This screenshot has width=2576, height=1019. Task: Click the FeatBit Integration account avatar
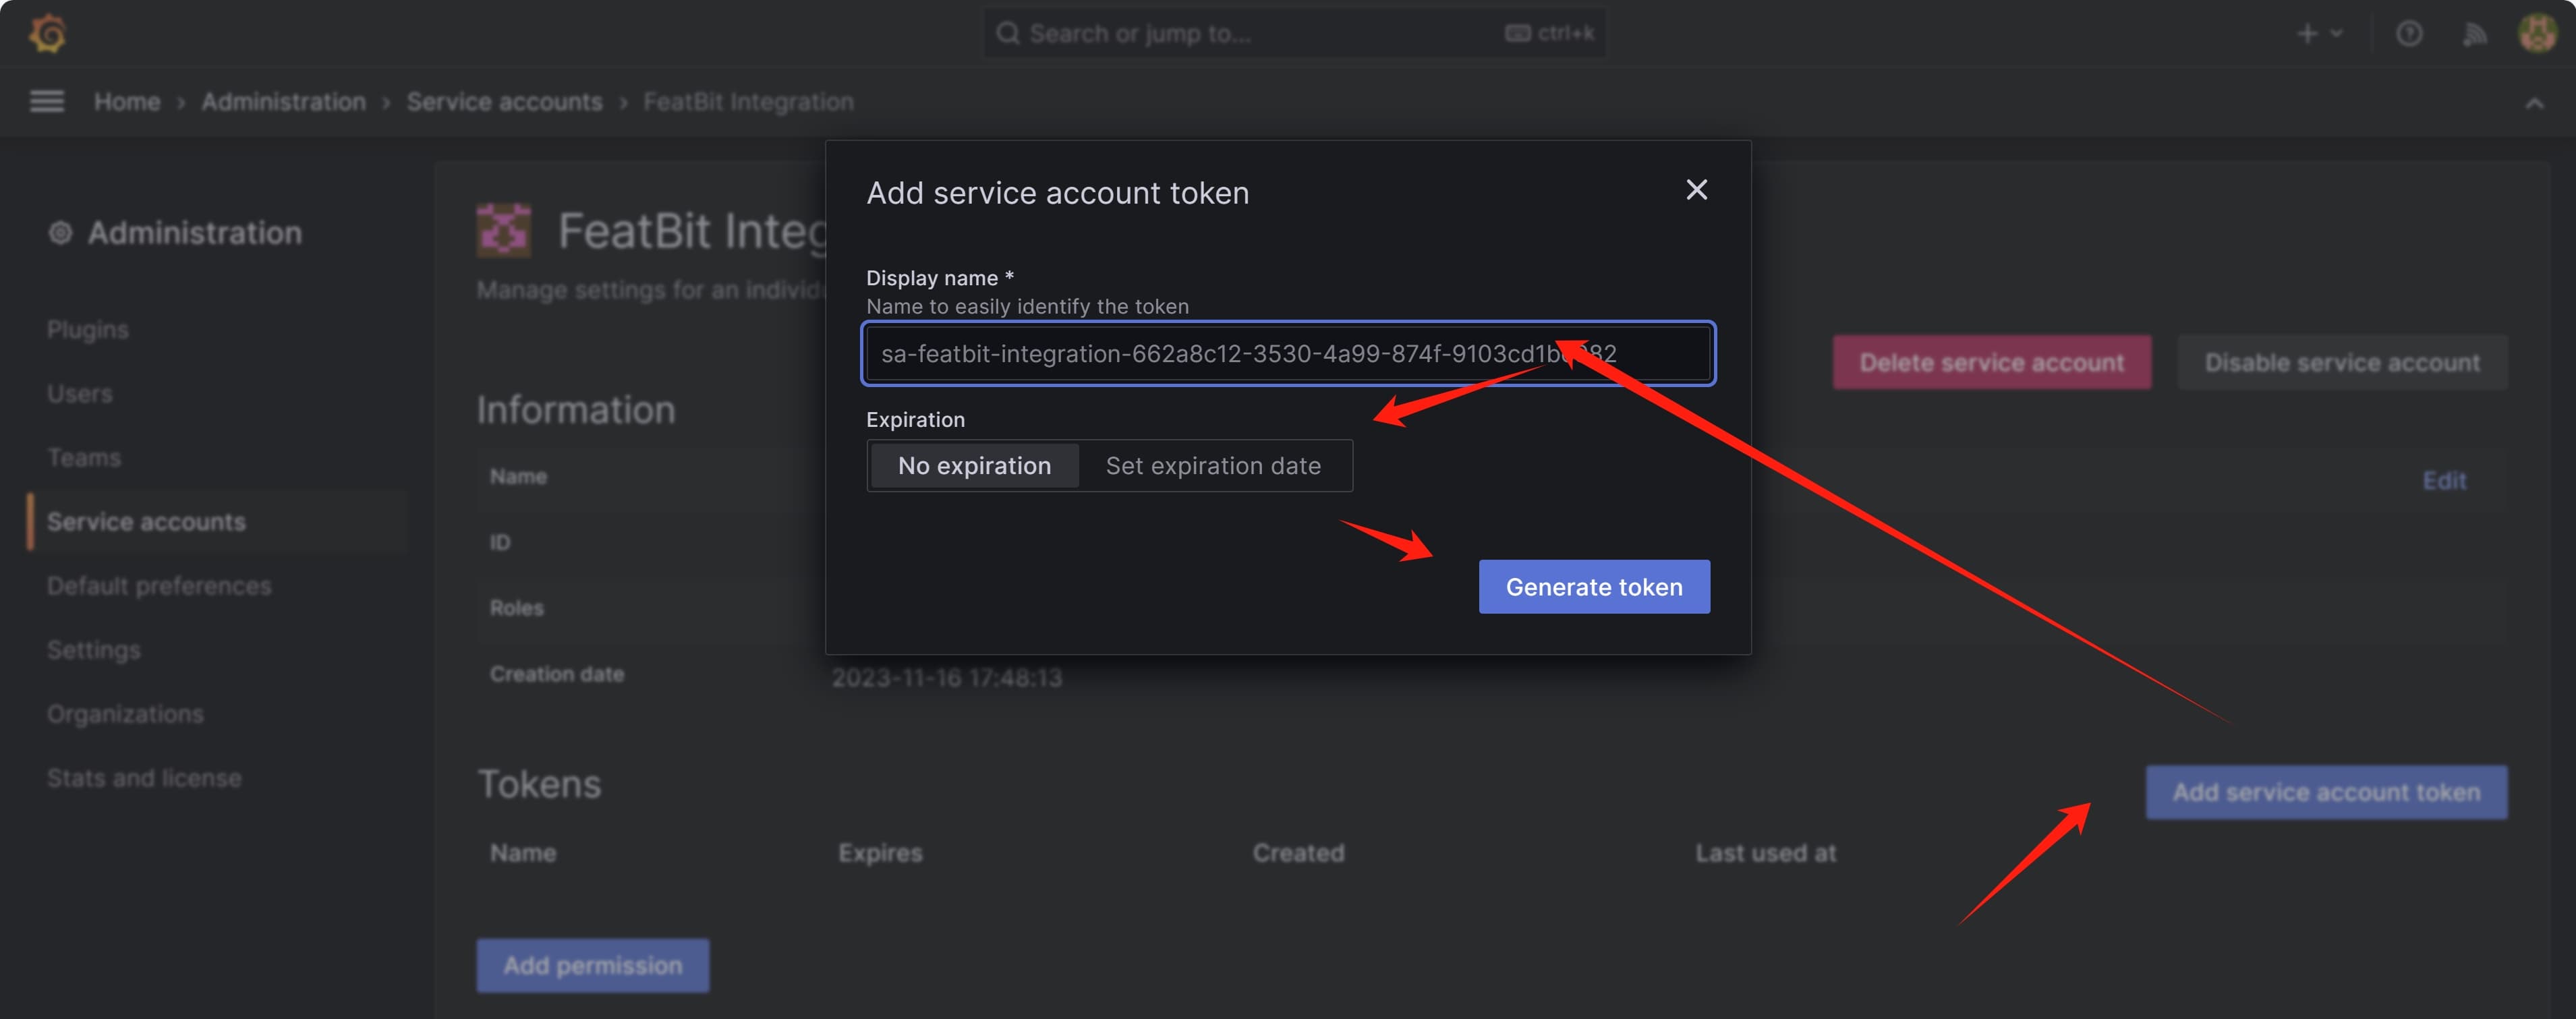tap(504, 230)
